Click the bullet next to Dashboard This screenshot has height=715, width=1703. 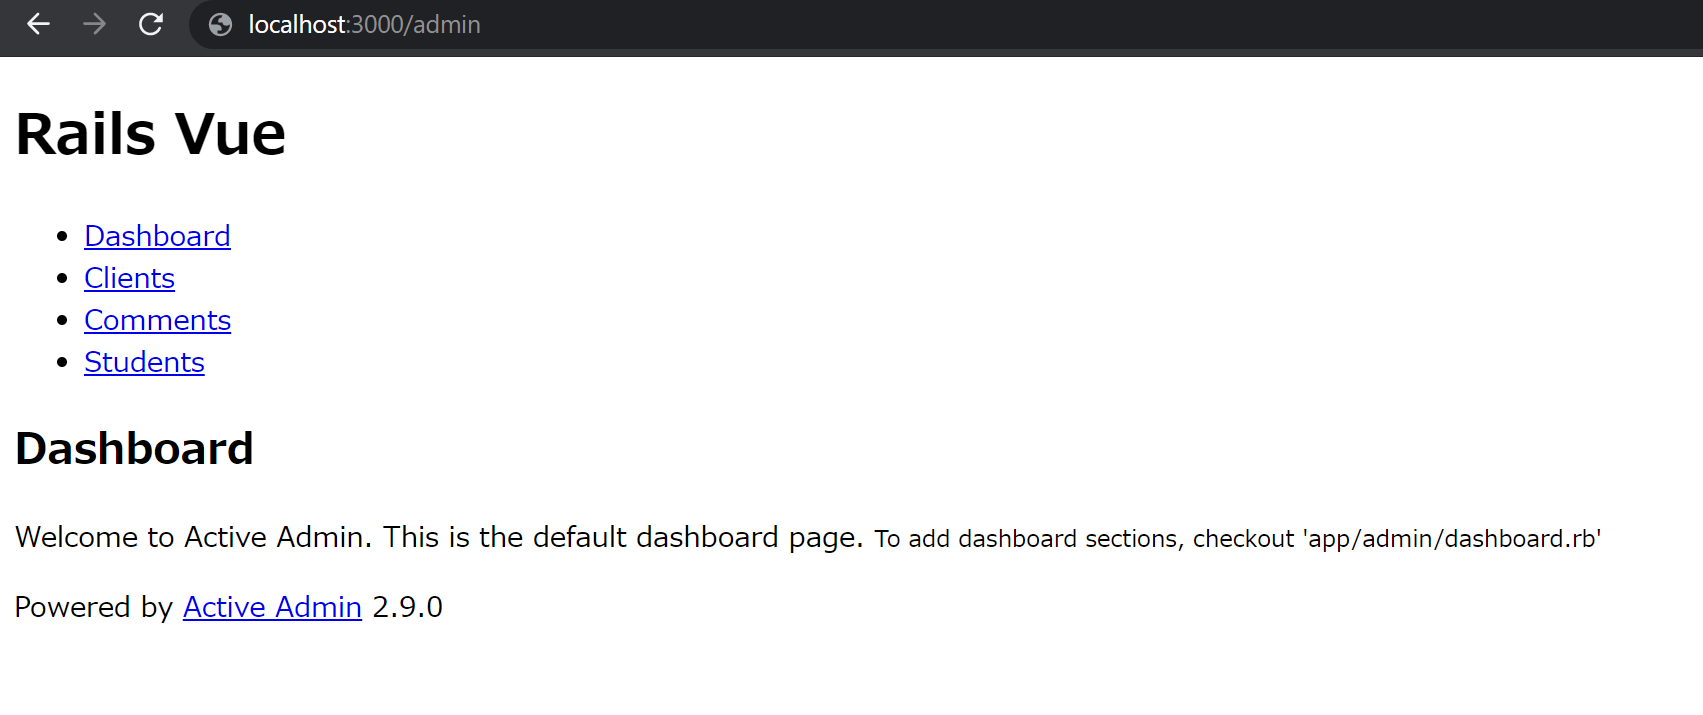pos(63,236)
